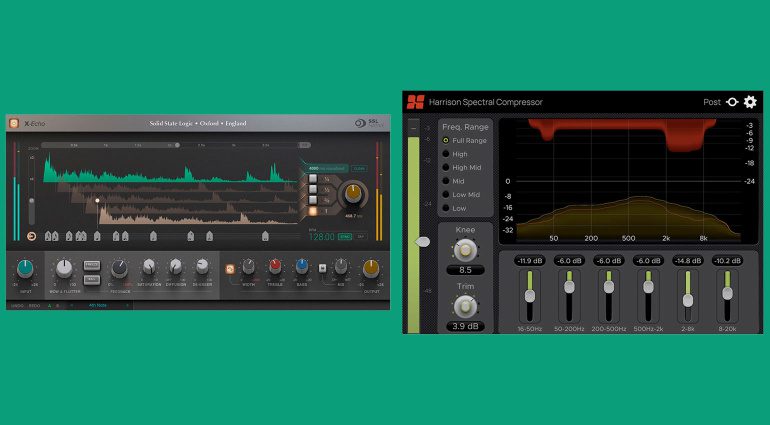This screenshot has height=425, width=770.
Task: Click the large yellow delay time knob
Action: pyautogui.click(x=353, y=195)
